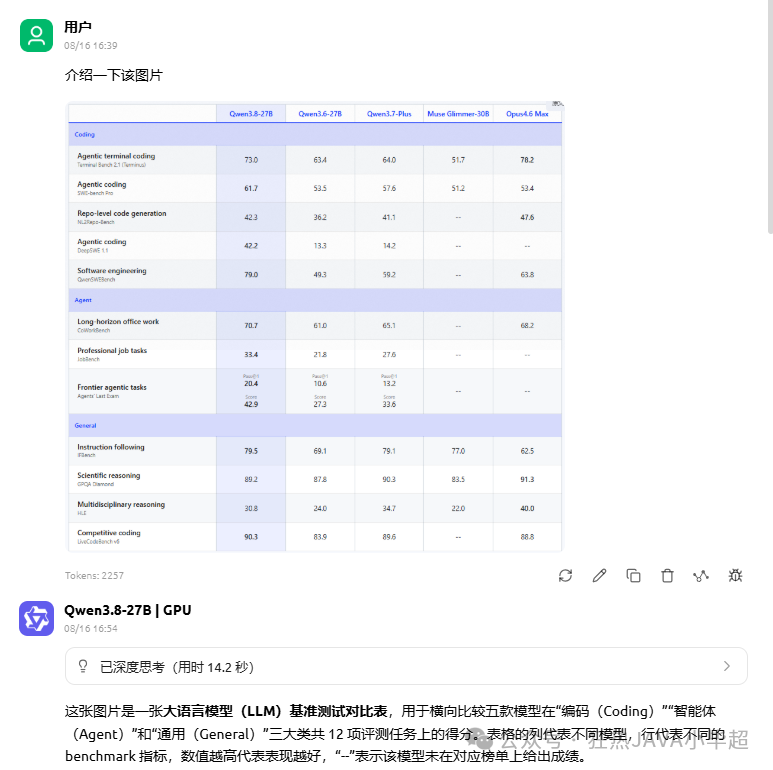Click the purple Qwen model avatar
Image resolution: width=773 pixels, height=770 pixels.
point(36,618)
